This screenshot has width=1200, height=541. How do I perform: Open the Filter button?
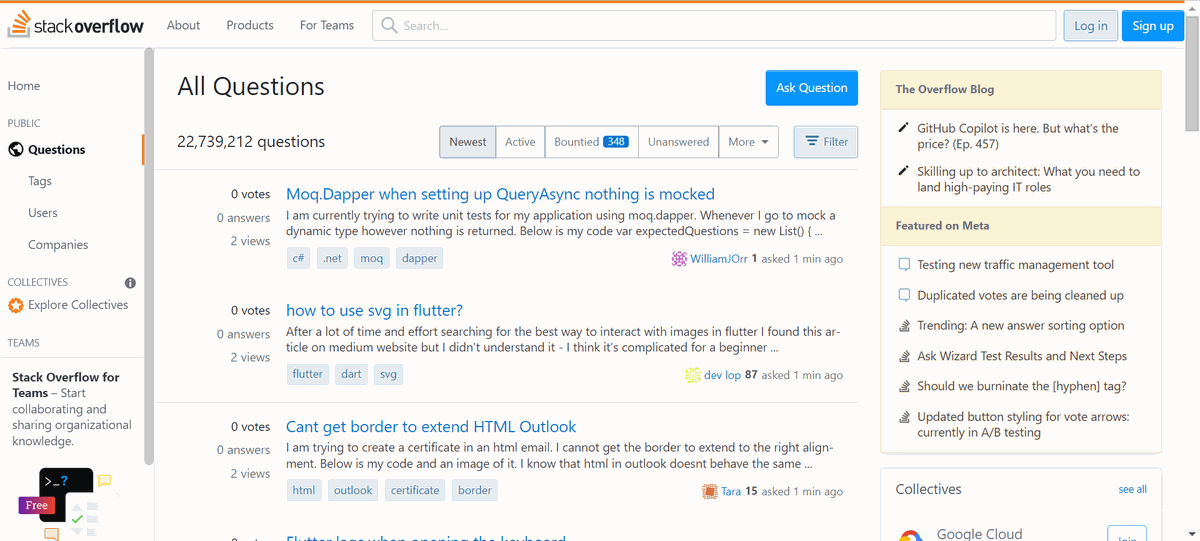click(x=826, y=142)
